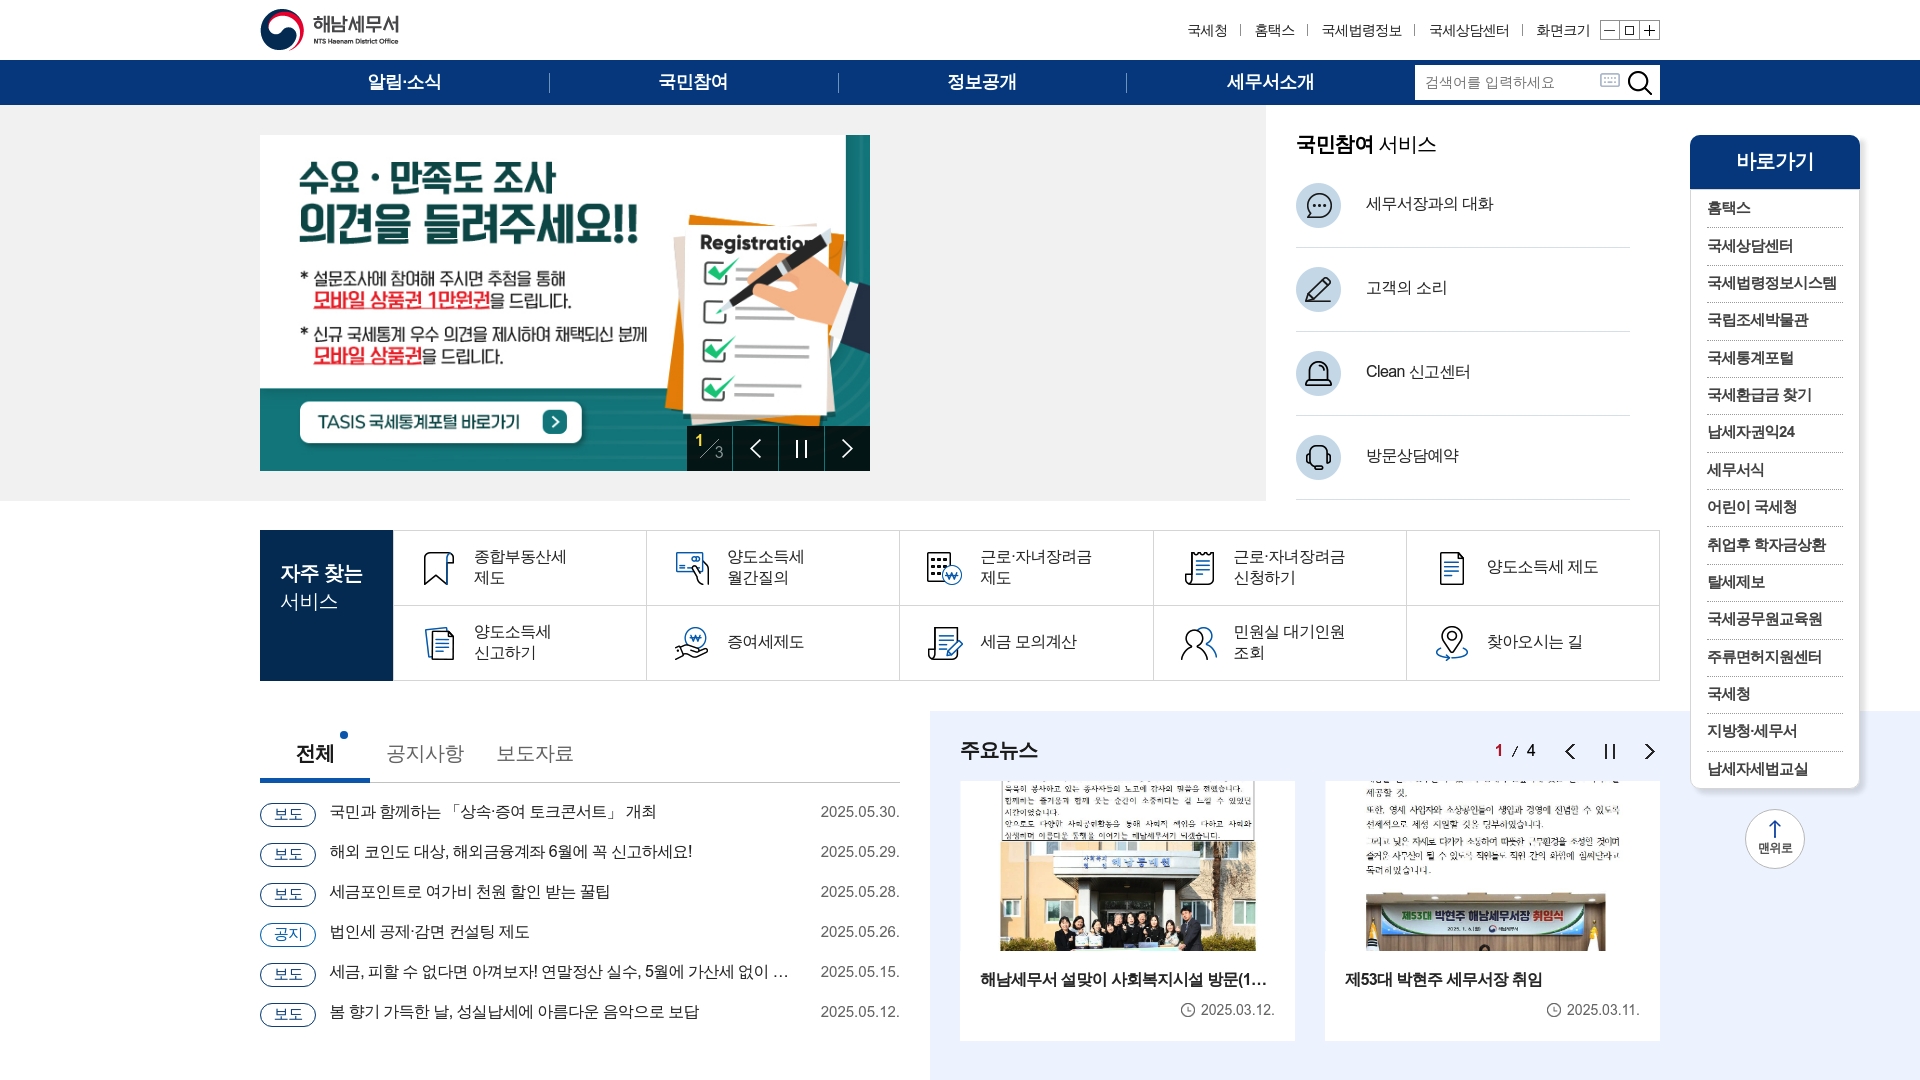
Task: Go to next banner slide
Action: [x=847, y=448]
